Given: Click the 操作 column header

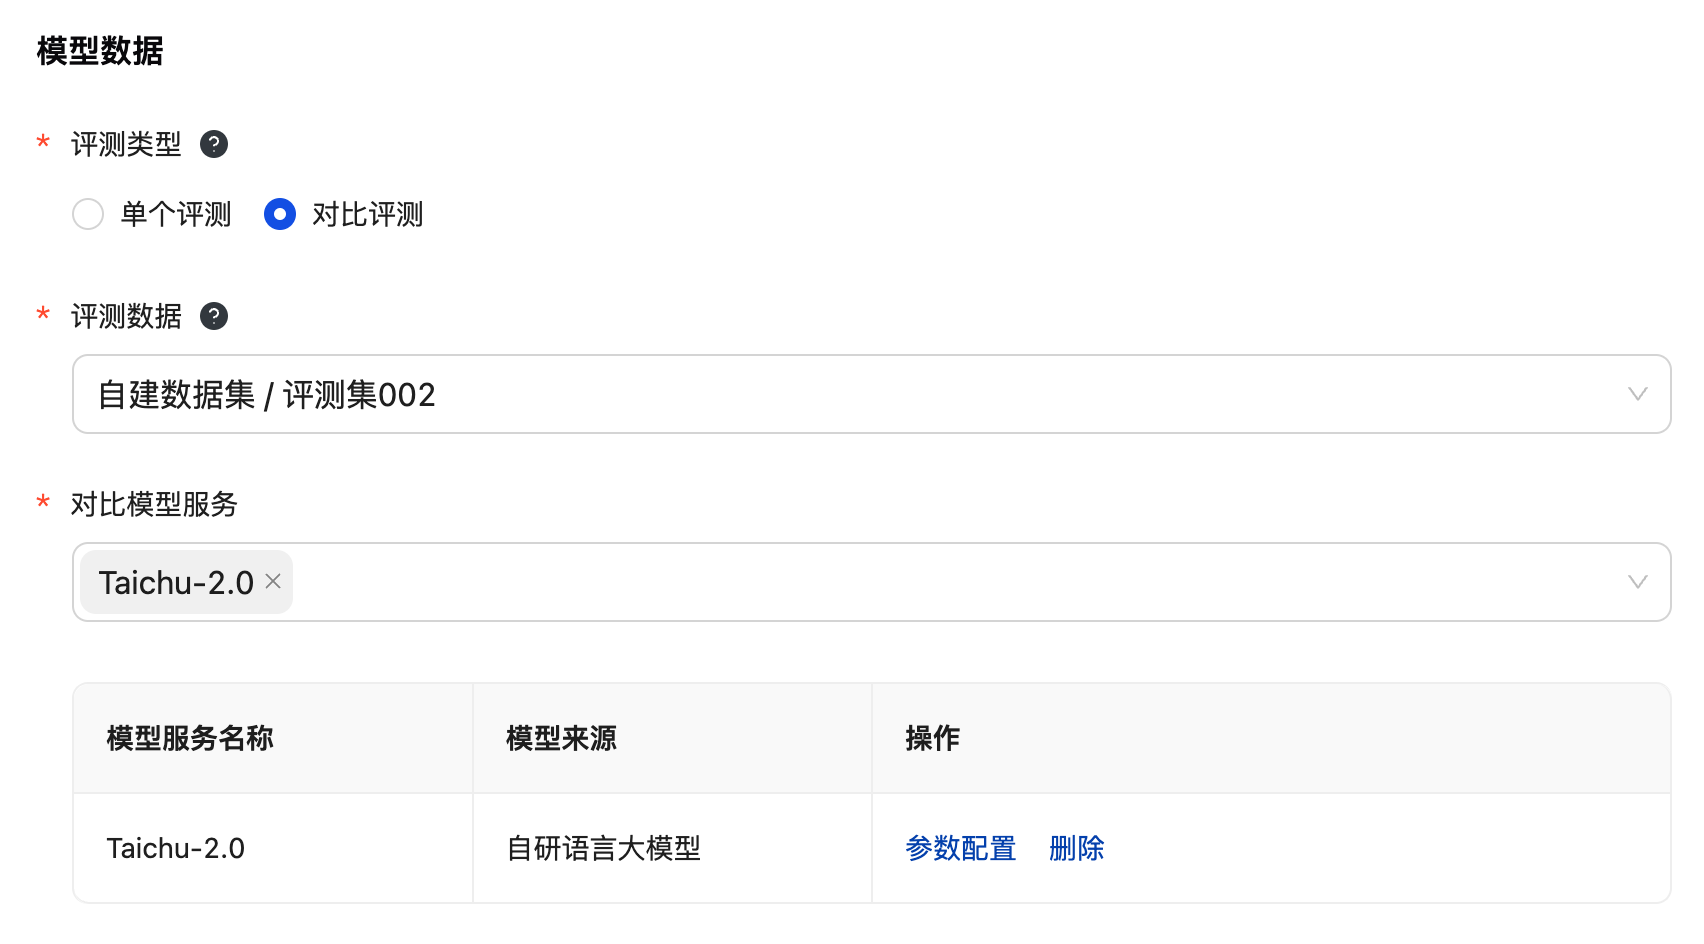Looking at the screenshot, I should coord(932,738).
